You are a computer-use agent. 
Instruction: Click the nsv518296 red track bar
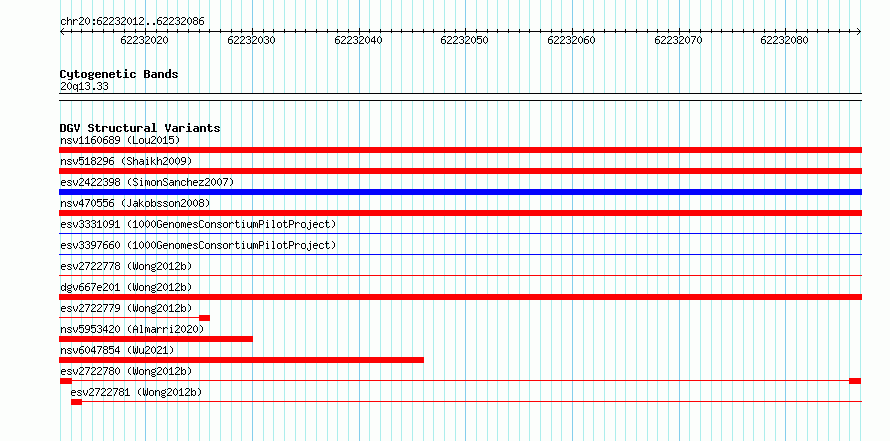tap(460, 171)
